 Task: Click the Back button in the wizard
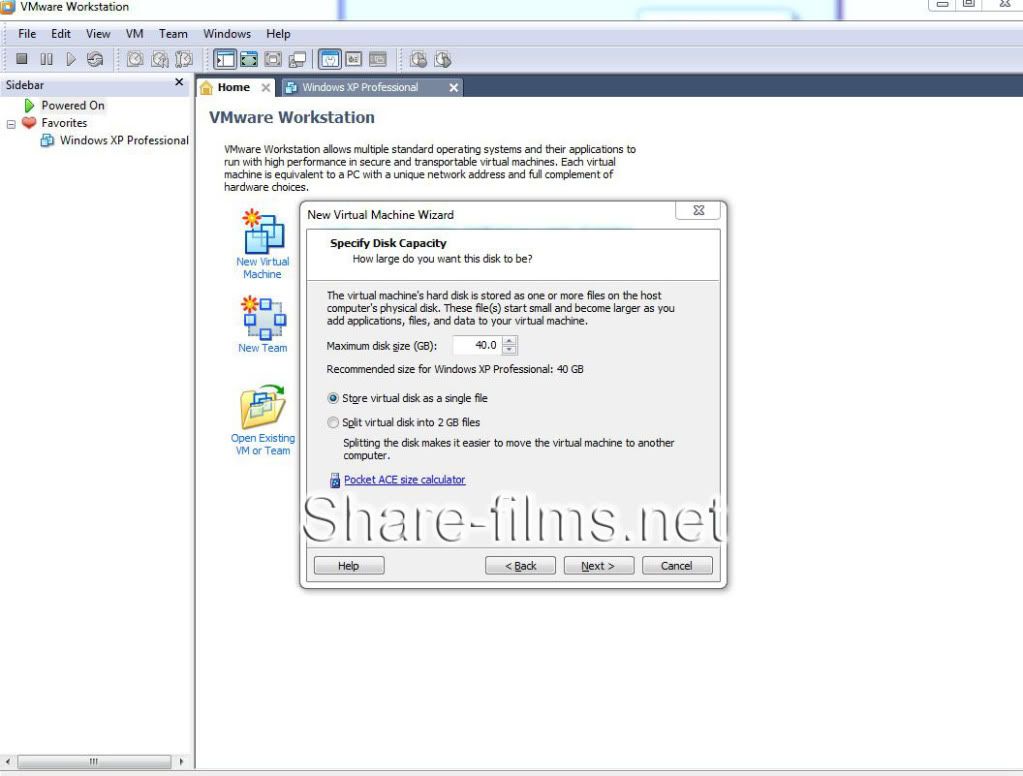click(x=520, y=566)
